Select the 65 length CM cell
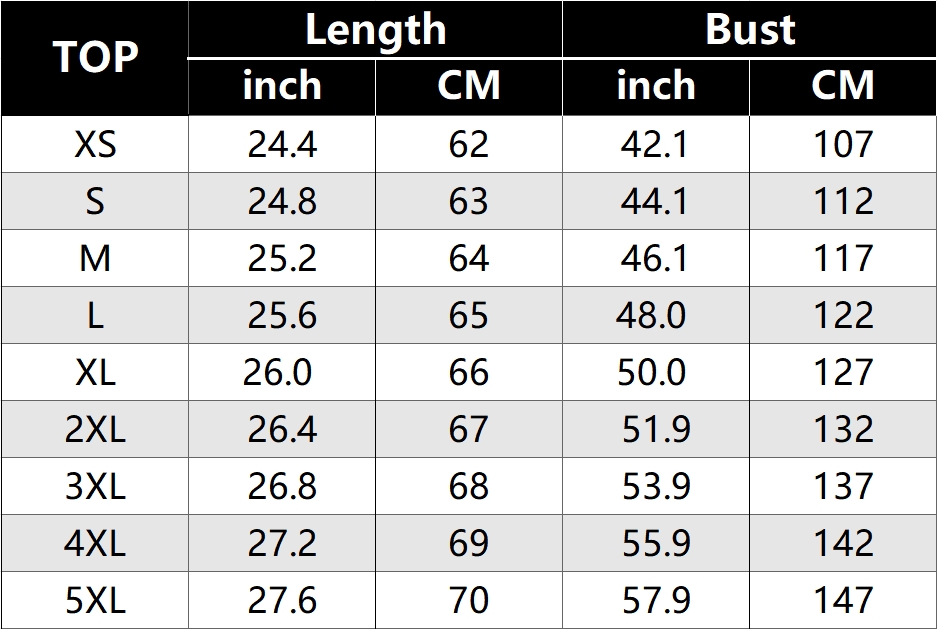937x629 pixels. coord(469,316)
